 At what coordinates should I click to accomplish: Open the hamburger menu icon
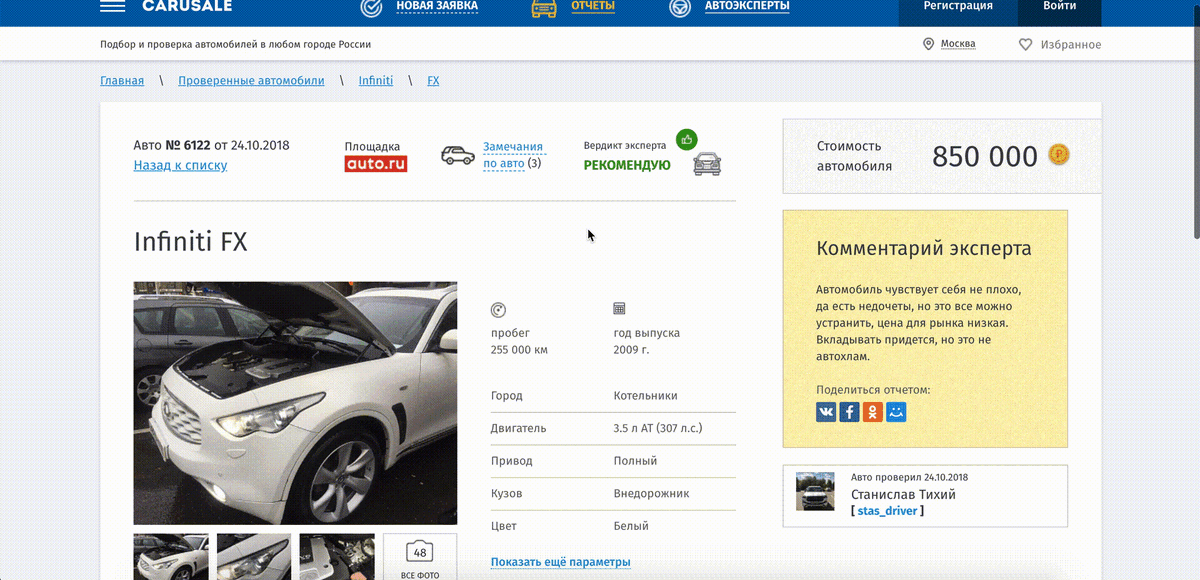[113, 6]
